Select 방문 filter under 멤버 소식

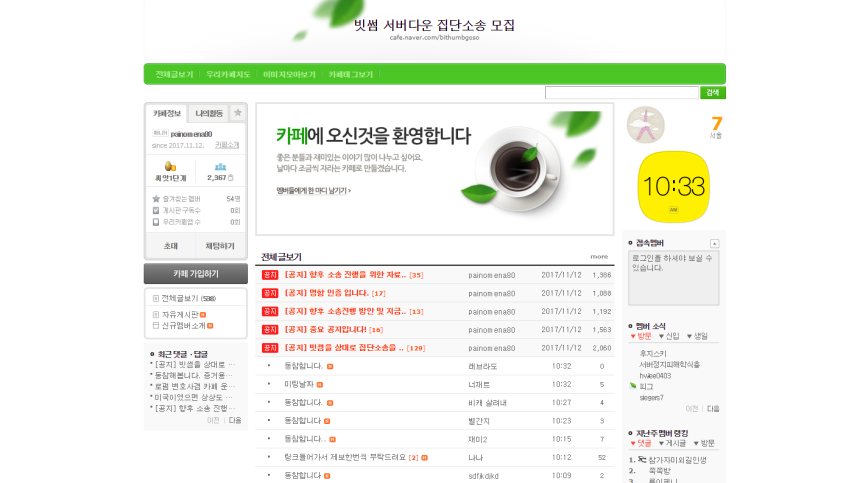click(641, 336)
